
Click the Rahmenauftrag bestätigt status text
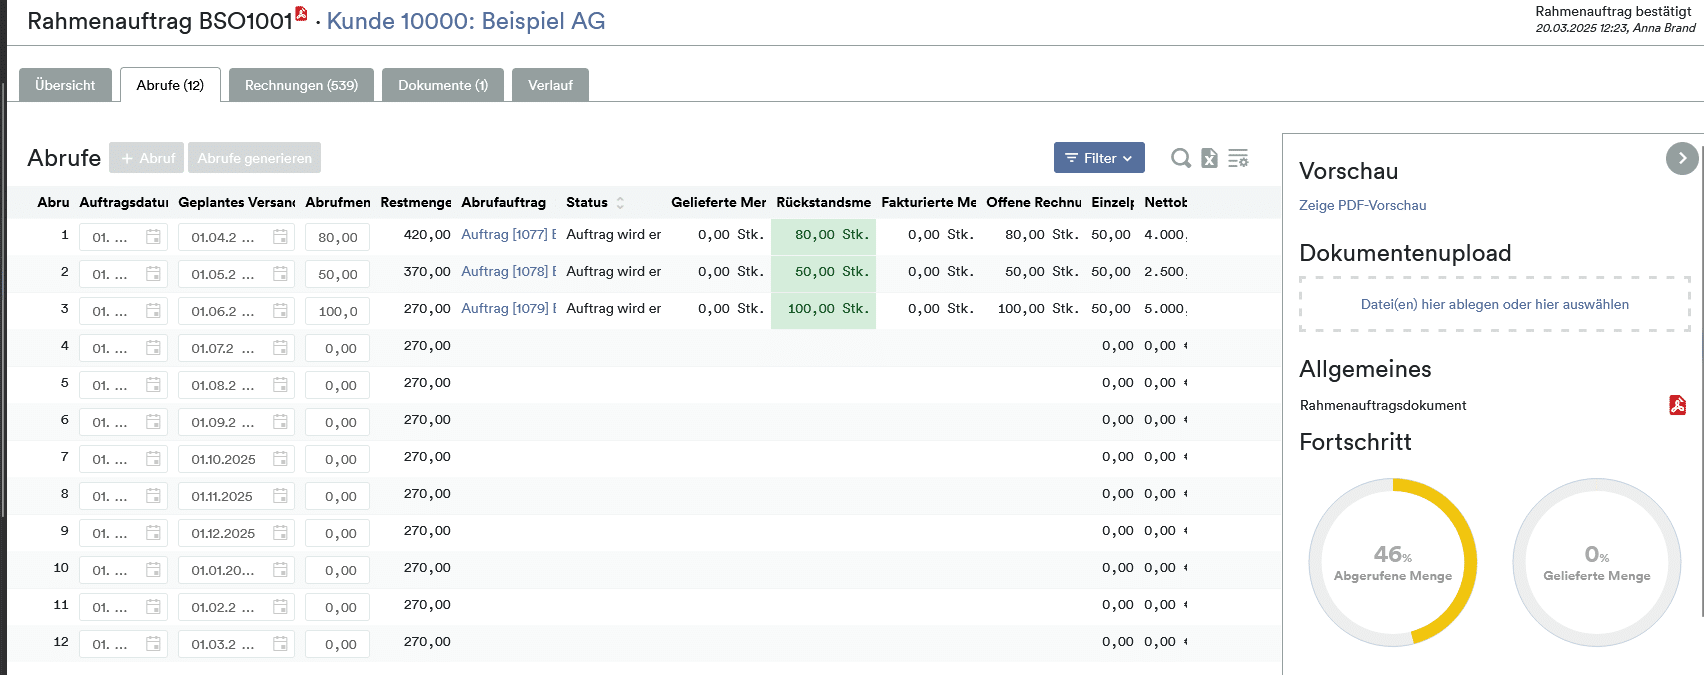pyautogui.click(x=1613, y=11)
